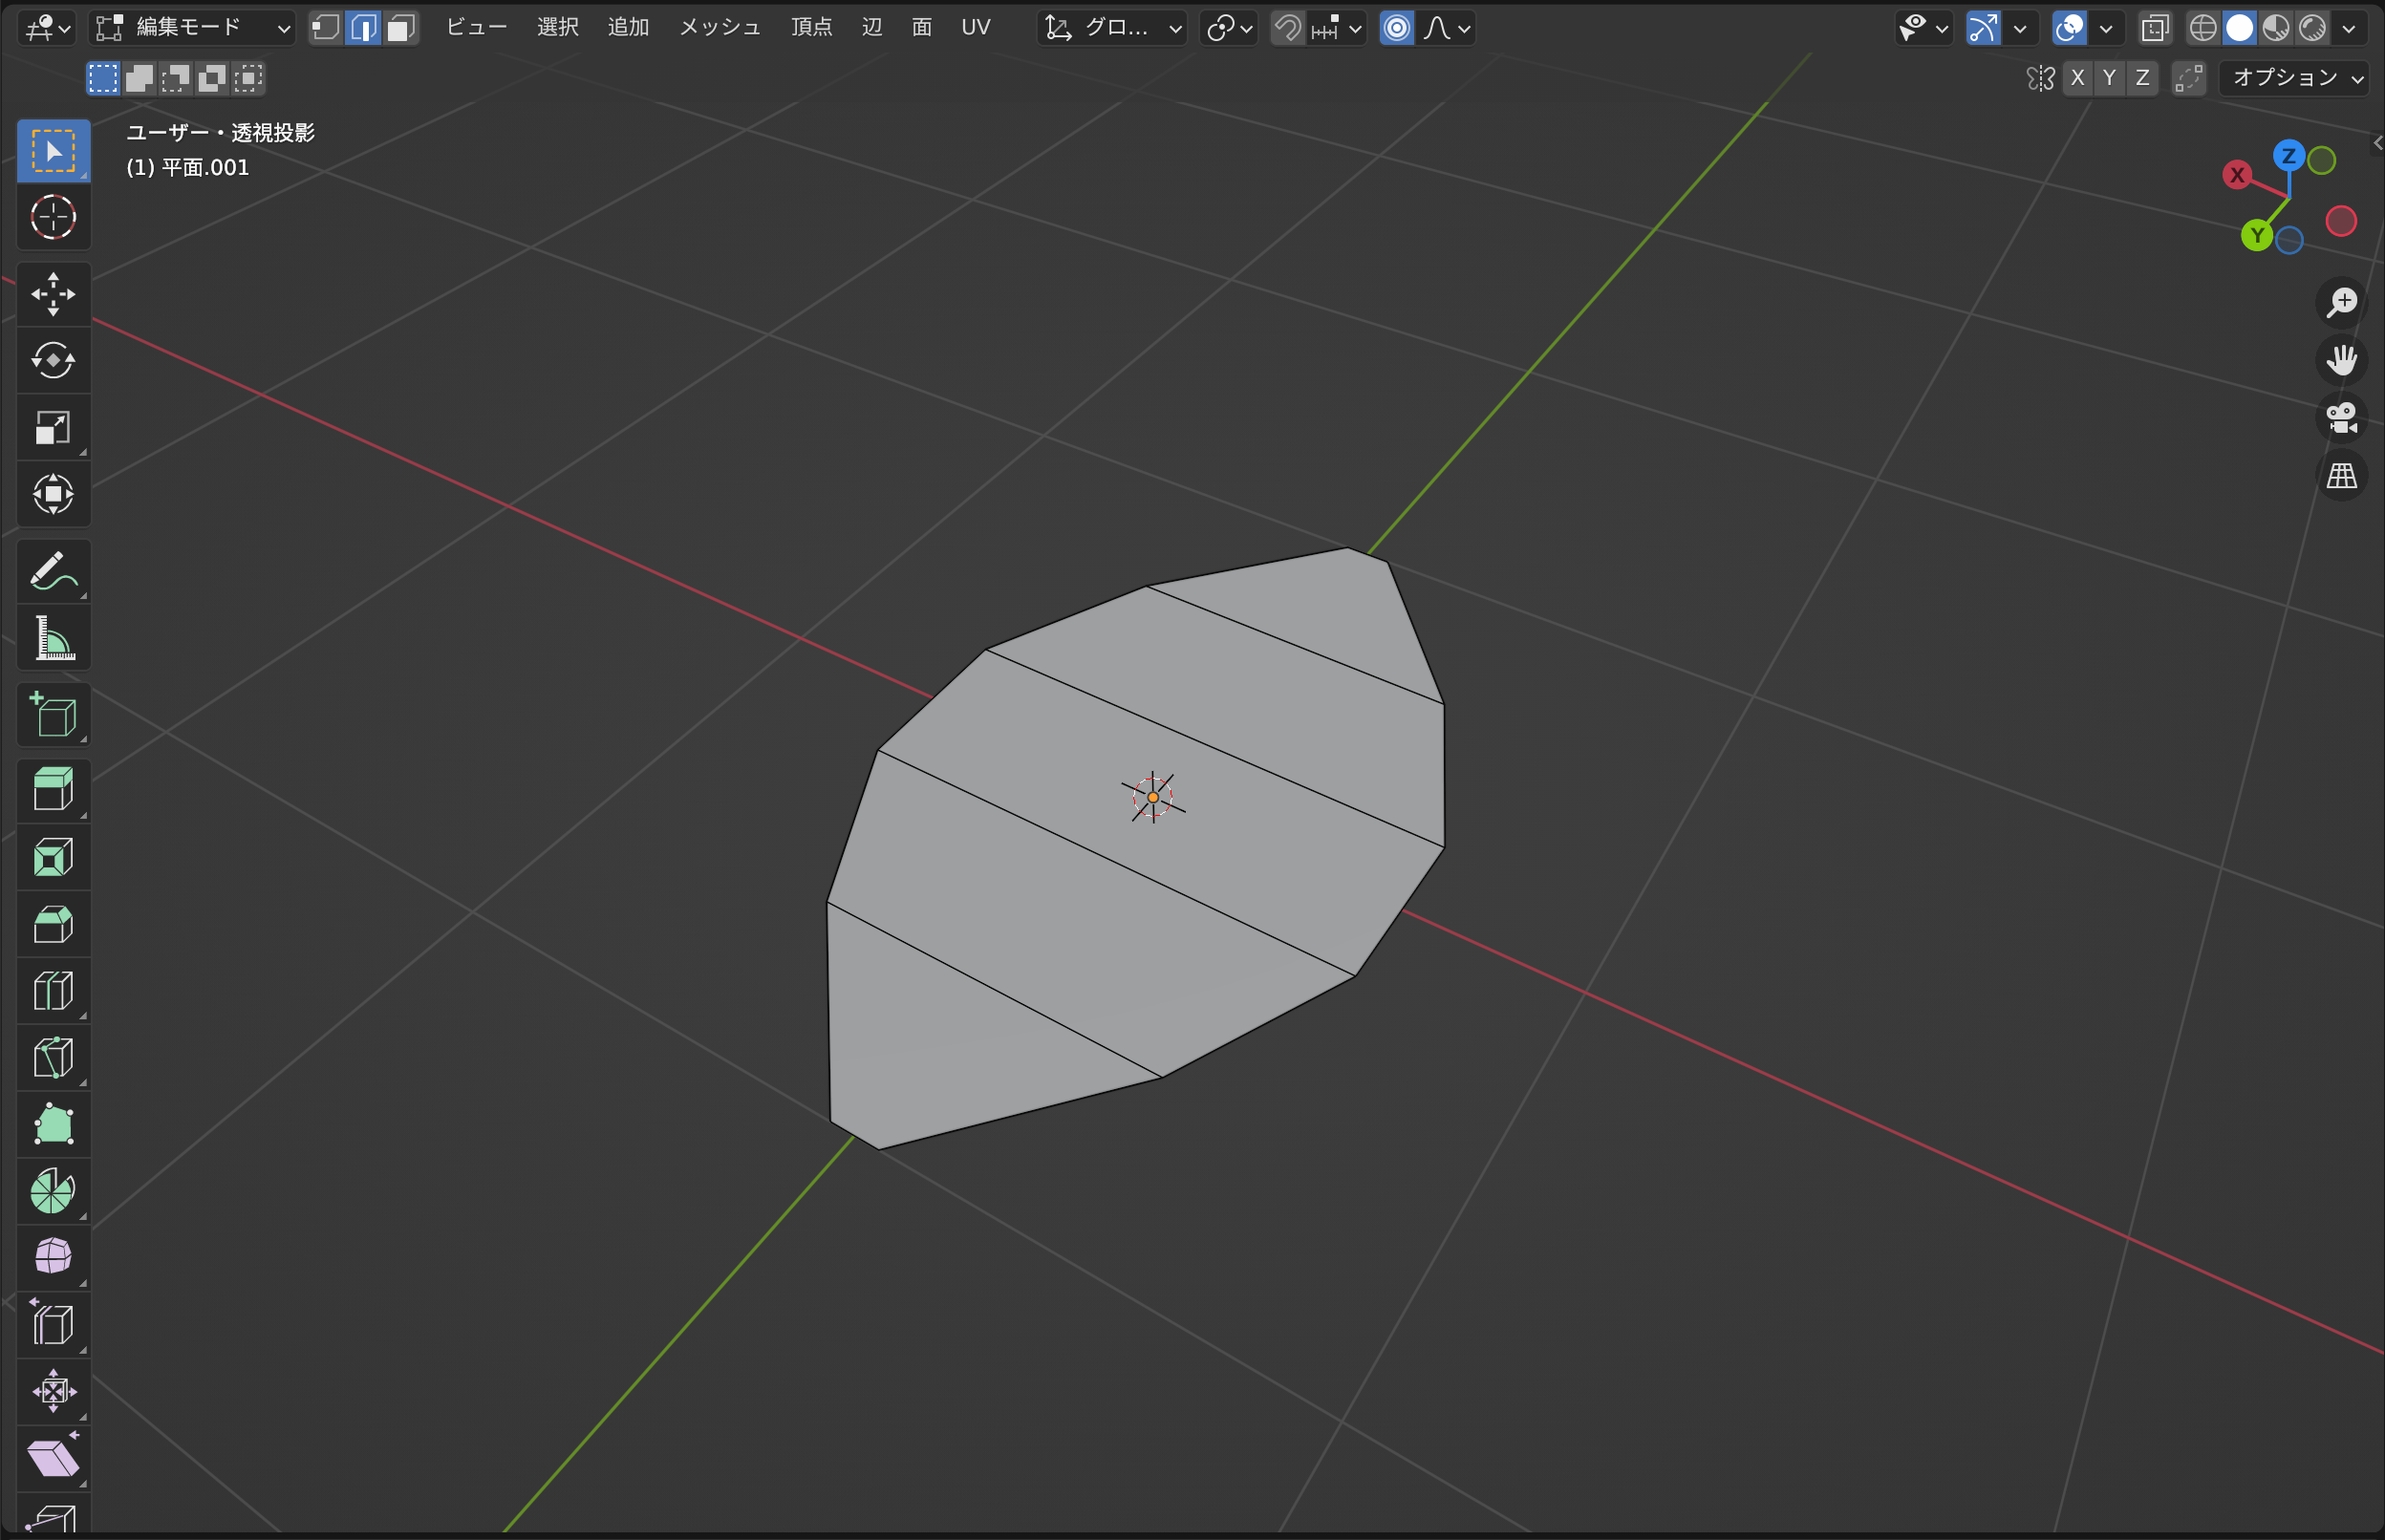Open the 編集モード mode dropdown
Screen dimensions: 2385x1540
192,28
